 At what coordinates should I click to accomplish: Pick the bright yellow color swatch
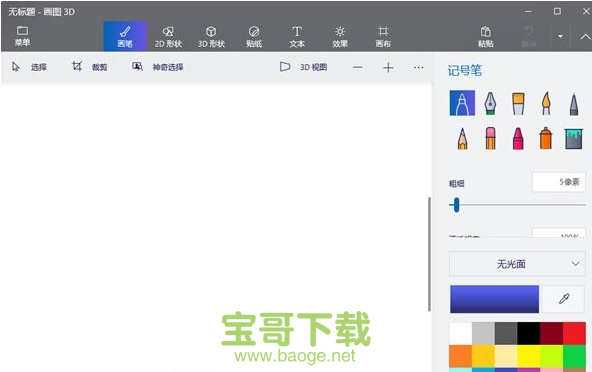pos(529,356)
